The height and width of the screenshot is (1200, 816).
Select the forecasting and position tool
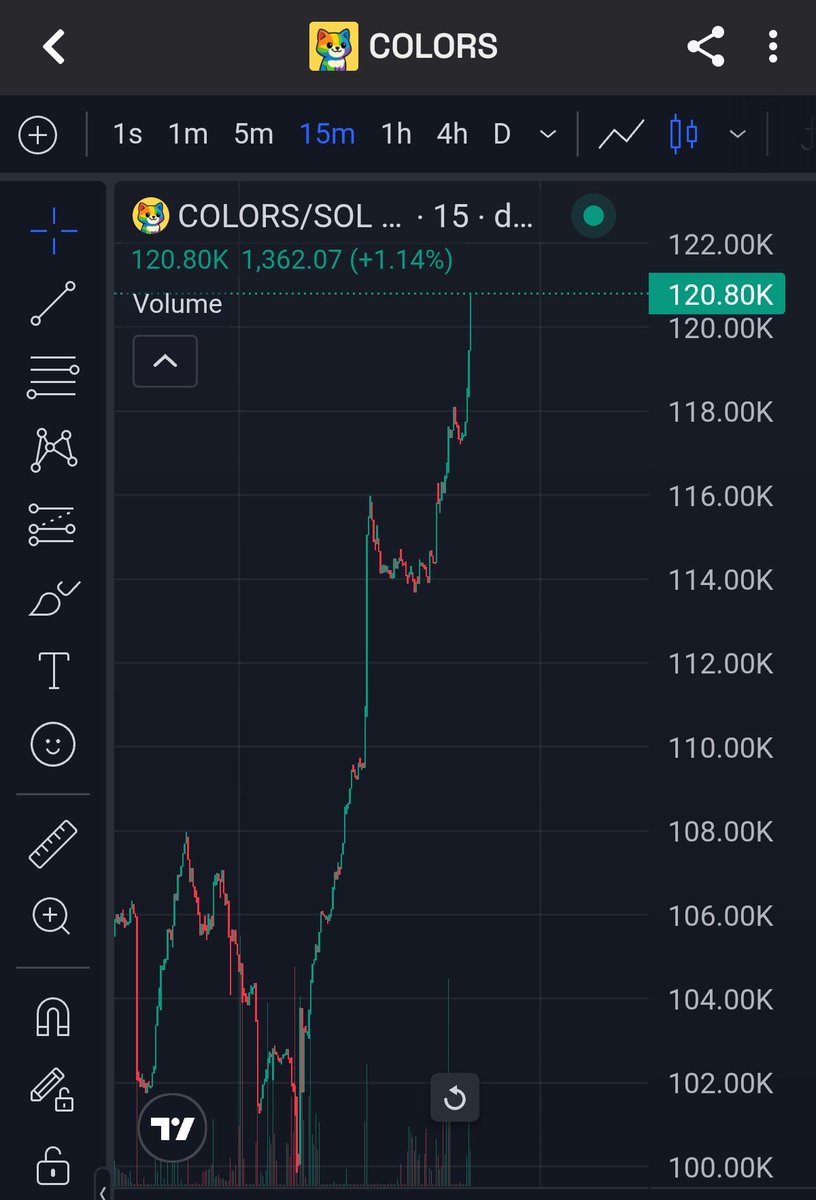pyautogui.click(x=53, y=524)
